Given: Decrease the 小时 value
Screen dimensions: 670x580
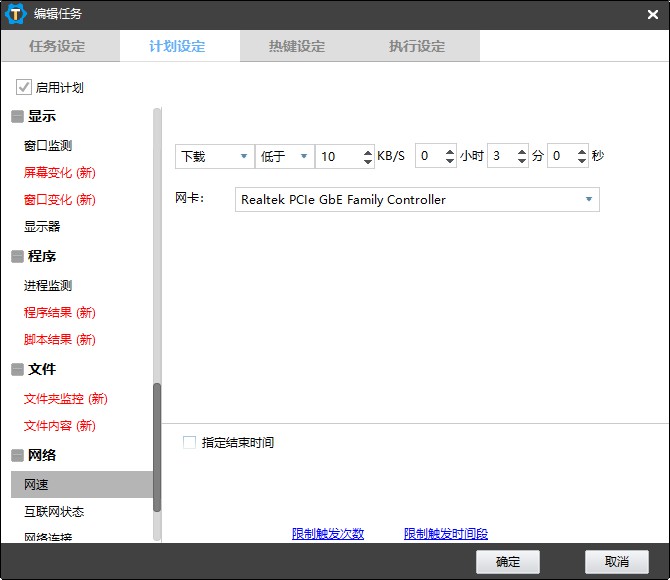Looking at the screenshot, I should pyautogui.click(x=450, y=161).
